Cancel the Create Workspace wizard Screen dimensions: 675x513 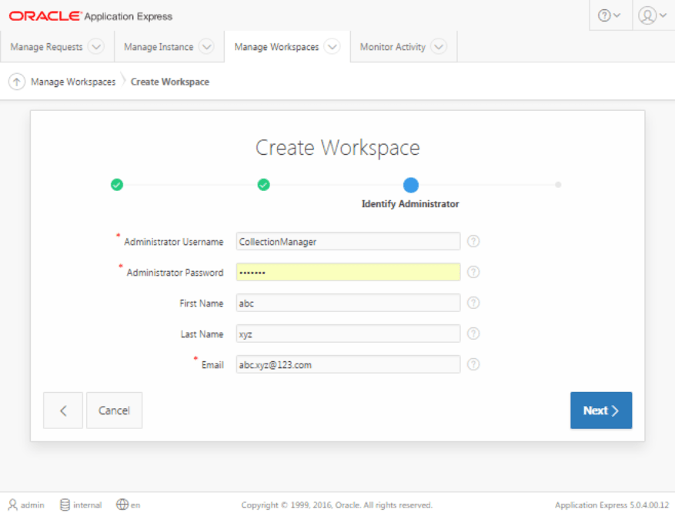[x=114, y=410]
